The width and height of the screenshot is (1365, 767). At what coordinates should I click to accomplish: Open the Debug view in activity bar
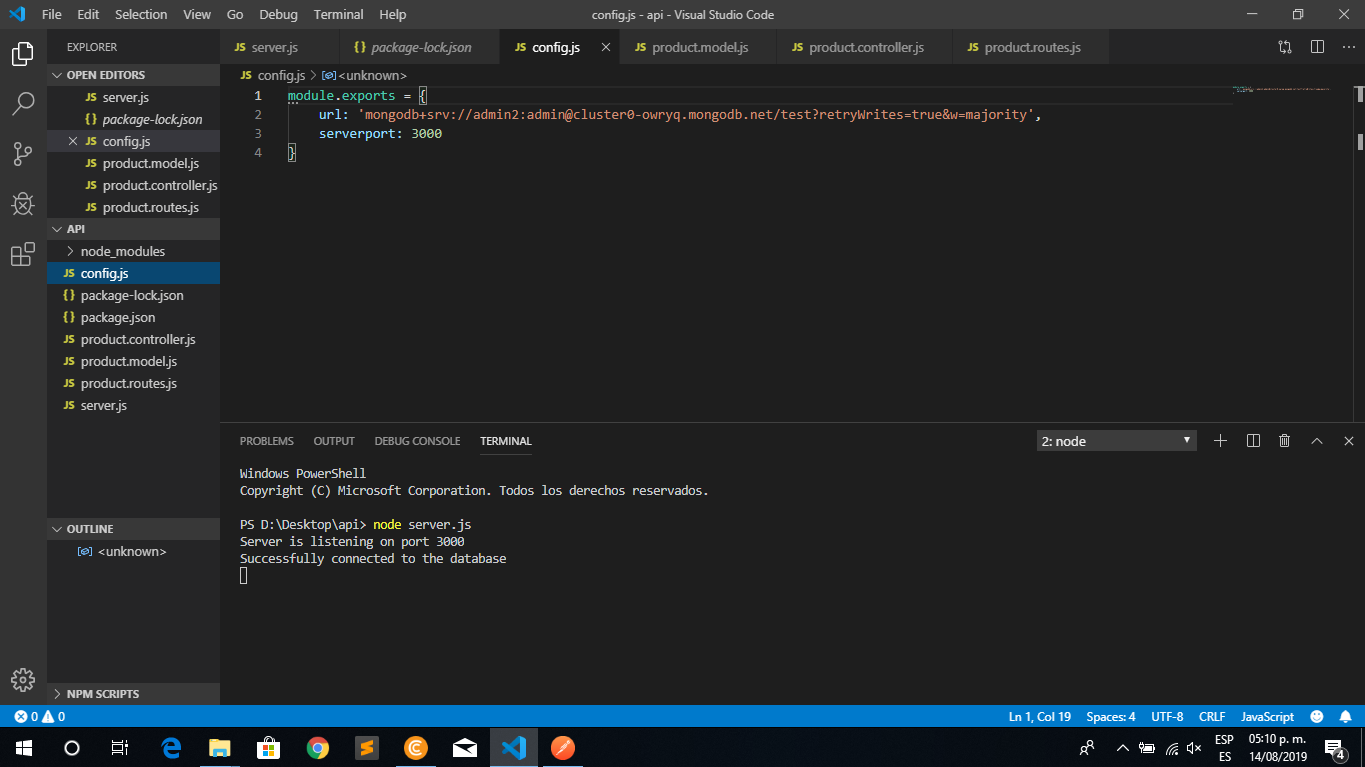(x=23, y=204)
